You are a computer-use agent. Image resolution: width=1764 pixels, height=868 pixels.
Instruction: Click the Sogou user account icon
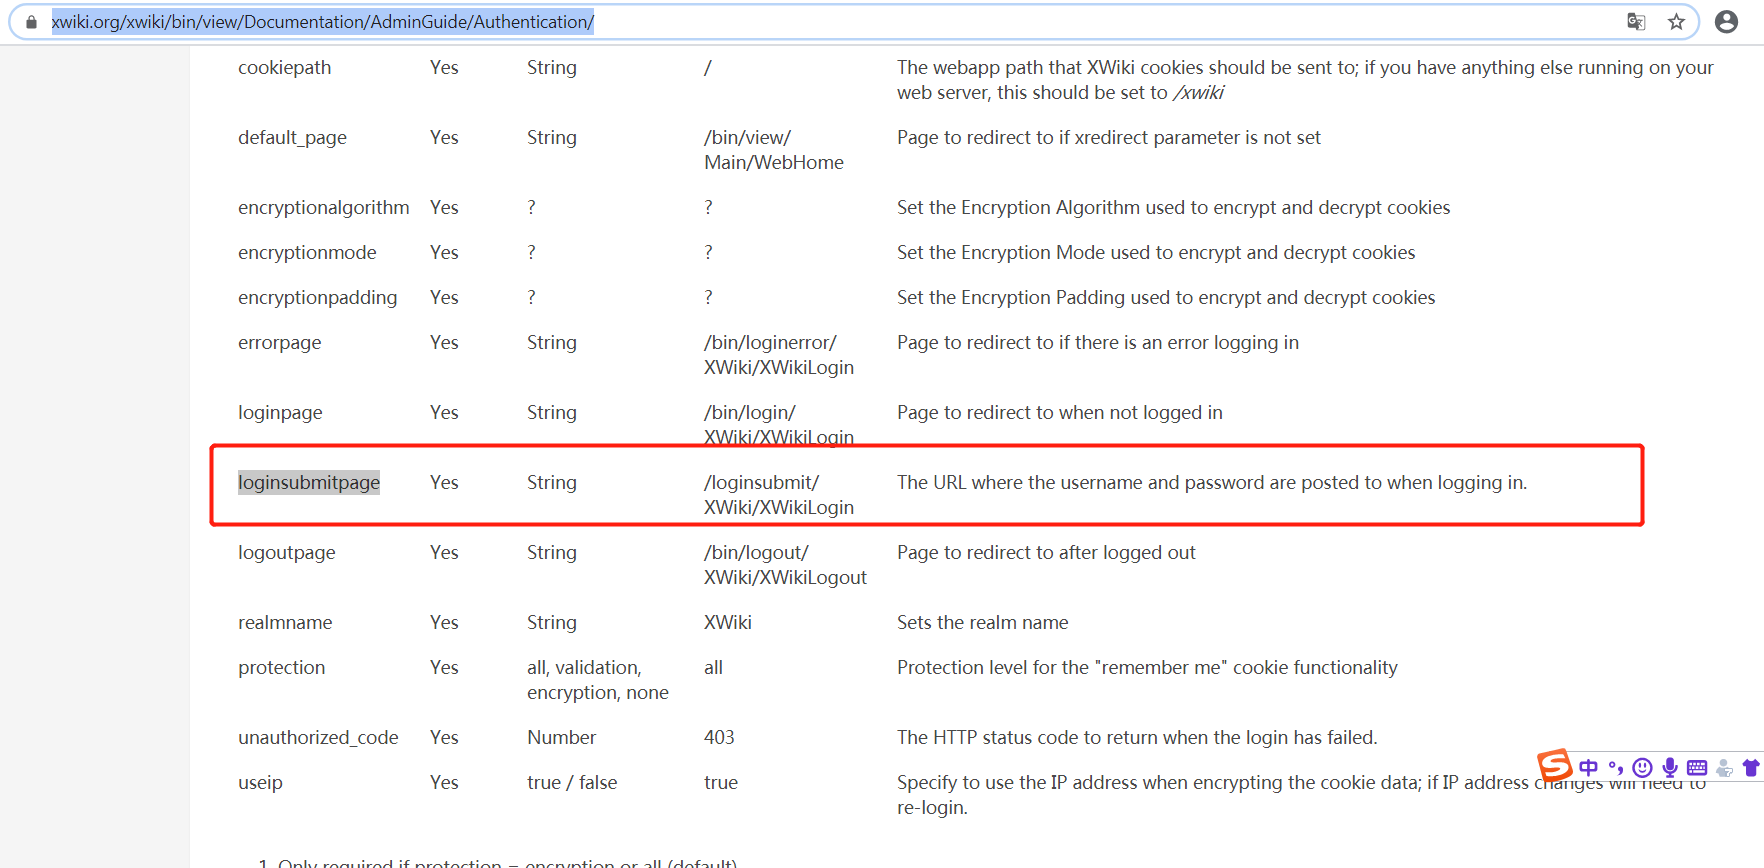(1724, 768)
